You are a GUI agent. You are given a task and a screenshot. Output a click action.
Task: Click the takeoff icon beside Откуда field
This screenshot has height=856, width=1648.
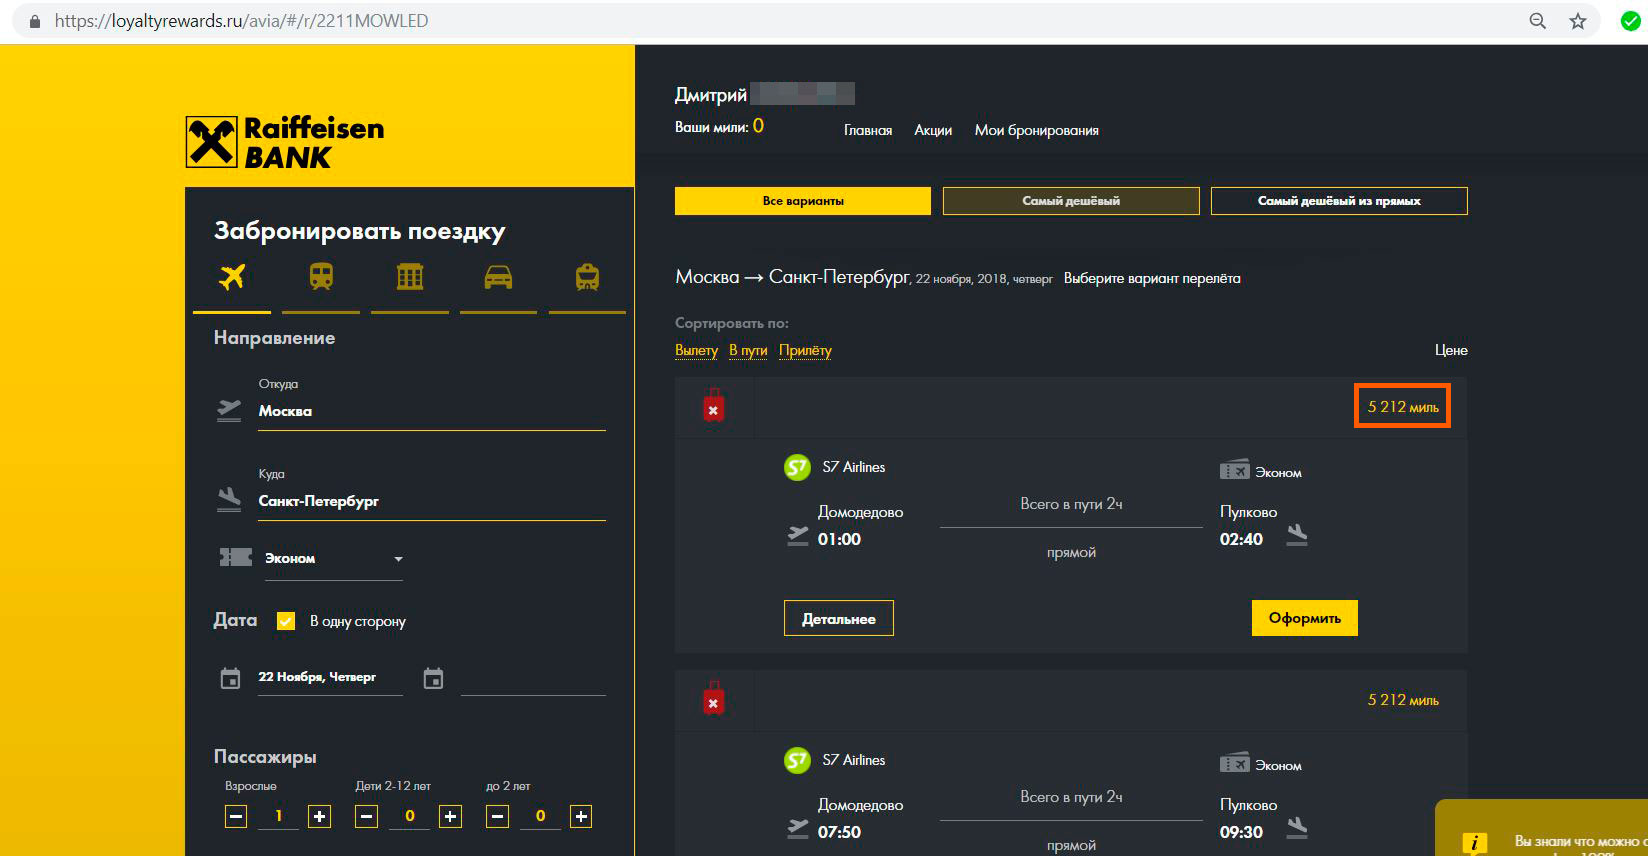229,410
